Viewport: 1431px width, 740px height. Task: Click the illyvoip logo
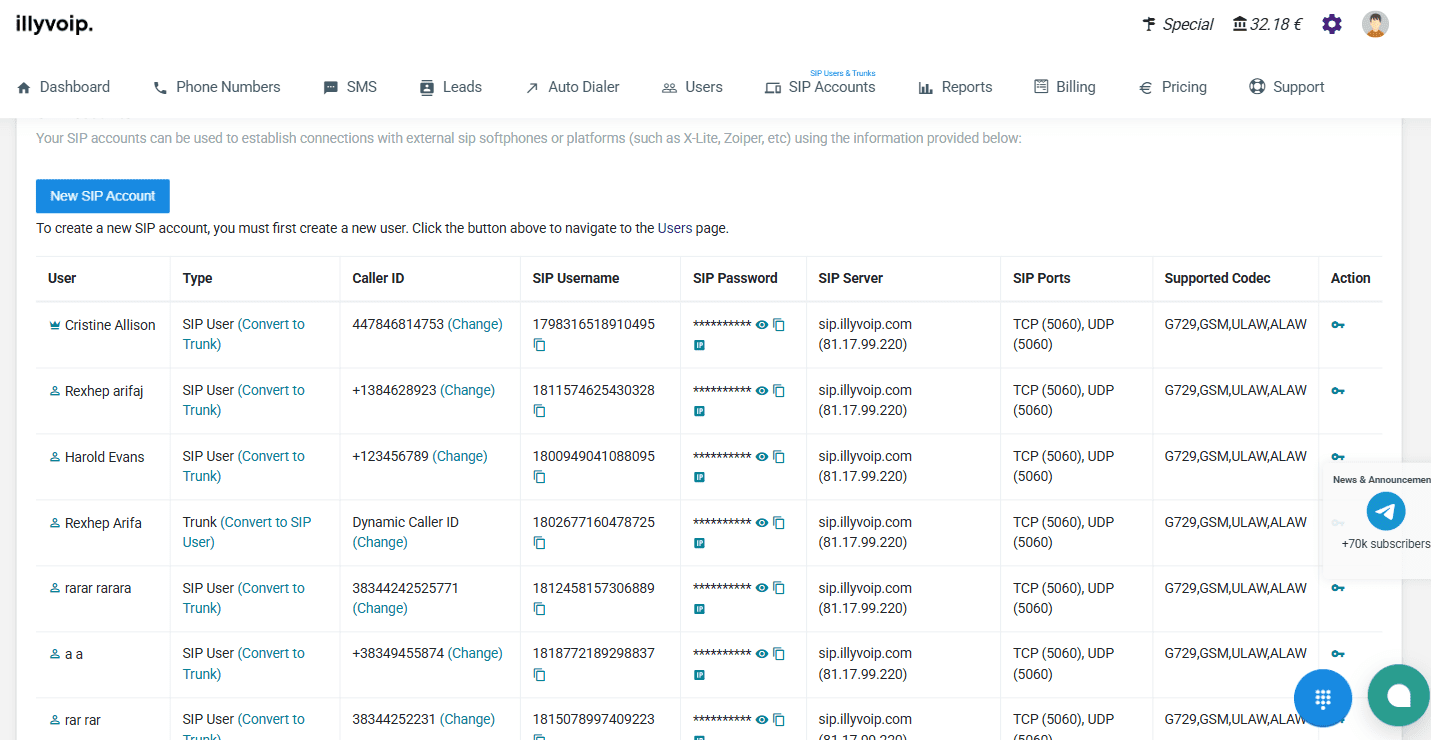(x=54, y=24)
